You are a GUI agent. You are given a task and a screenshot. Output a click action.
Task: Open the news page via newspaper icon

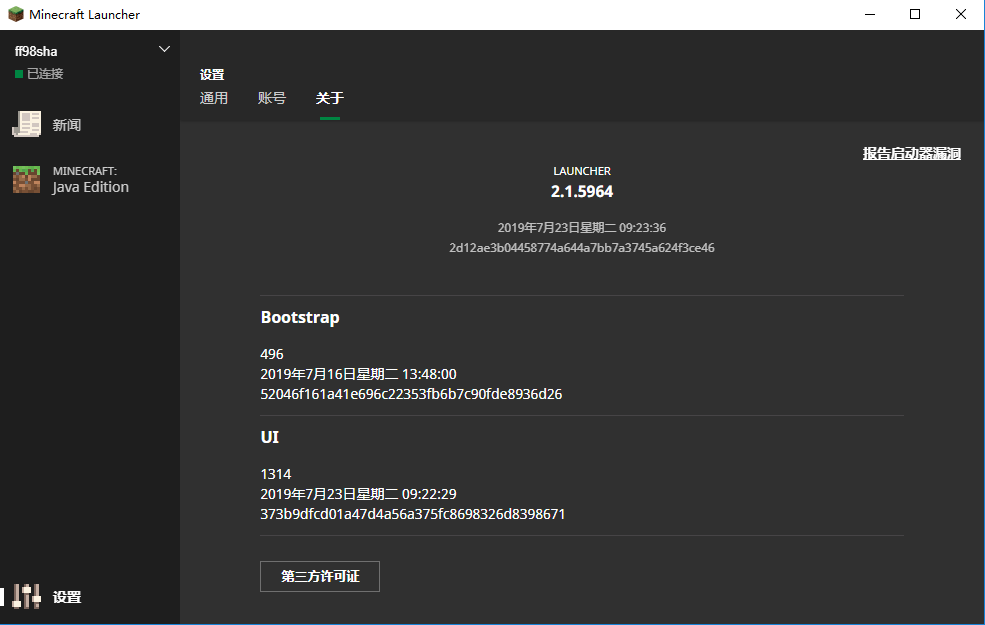pos(26,124)
